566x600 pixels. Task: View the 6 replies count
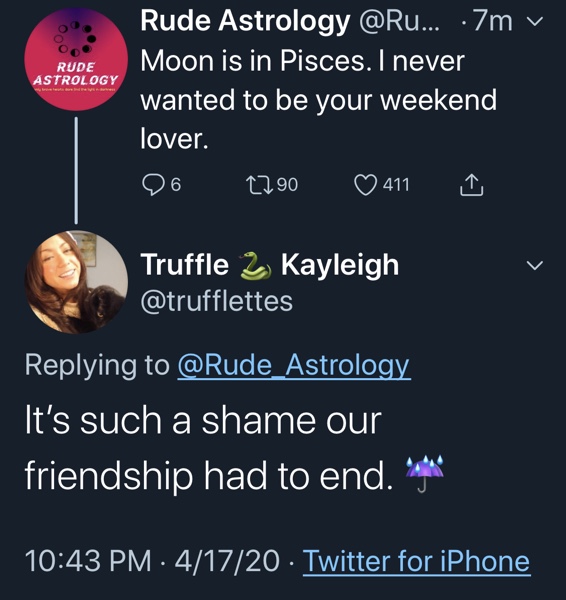(x=175, y=185)
